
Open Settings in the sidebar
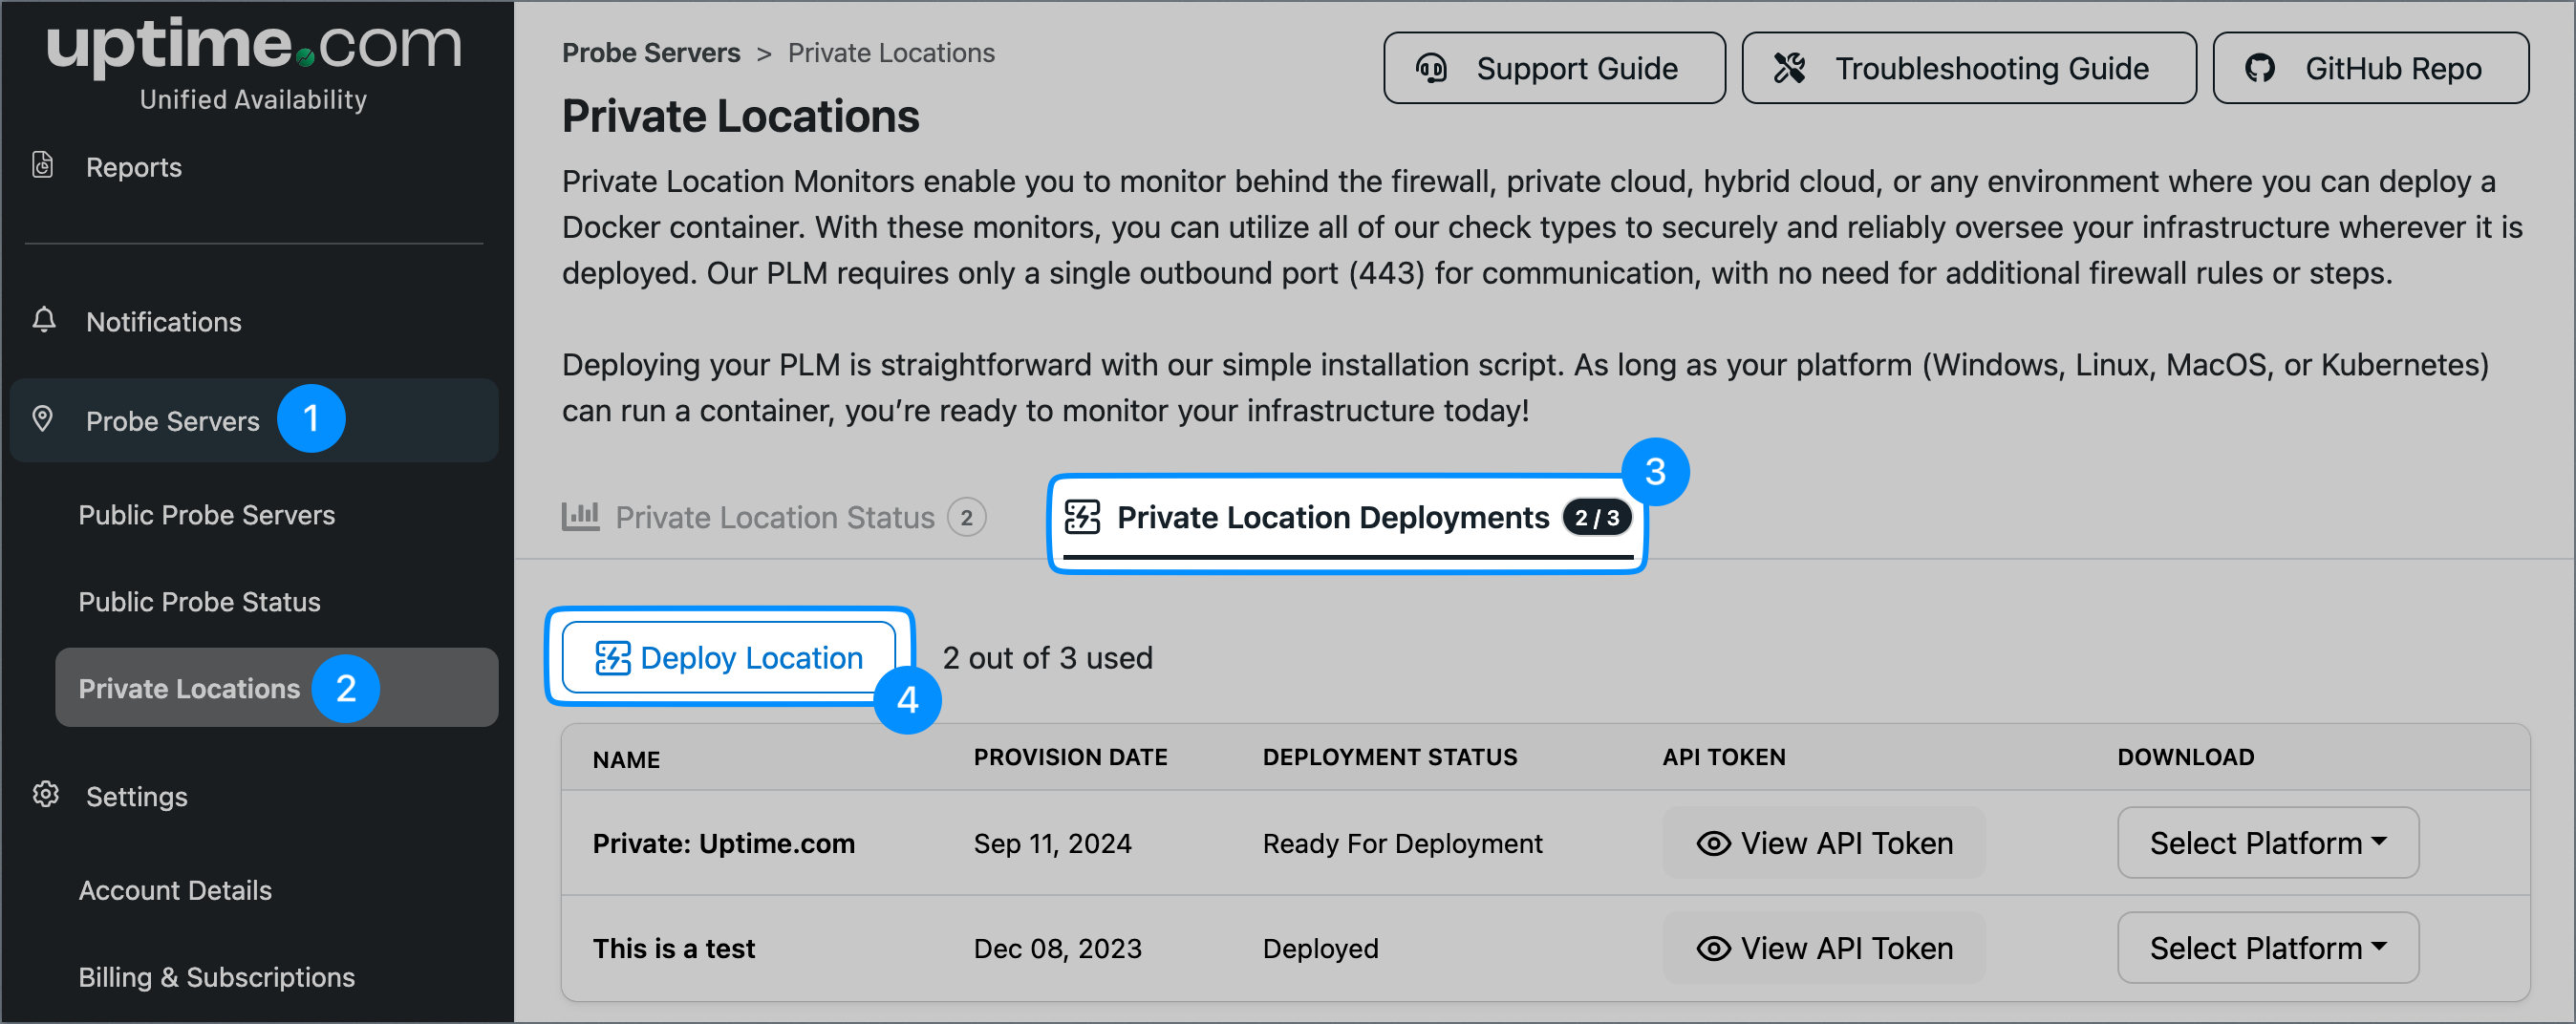pyautogui.click(x=136, y=797)
